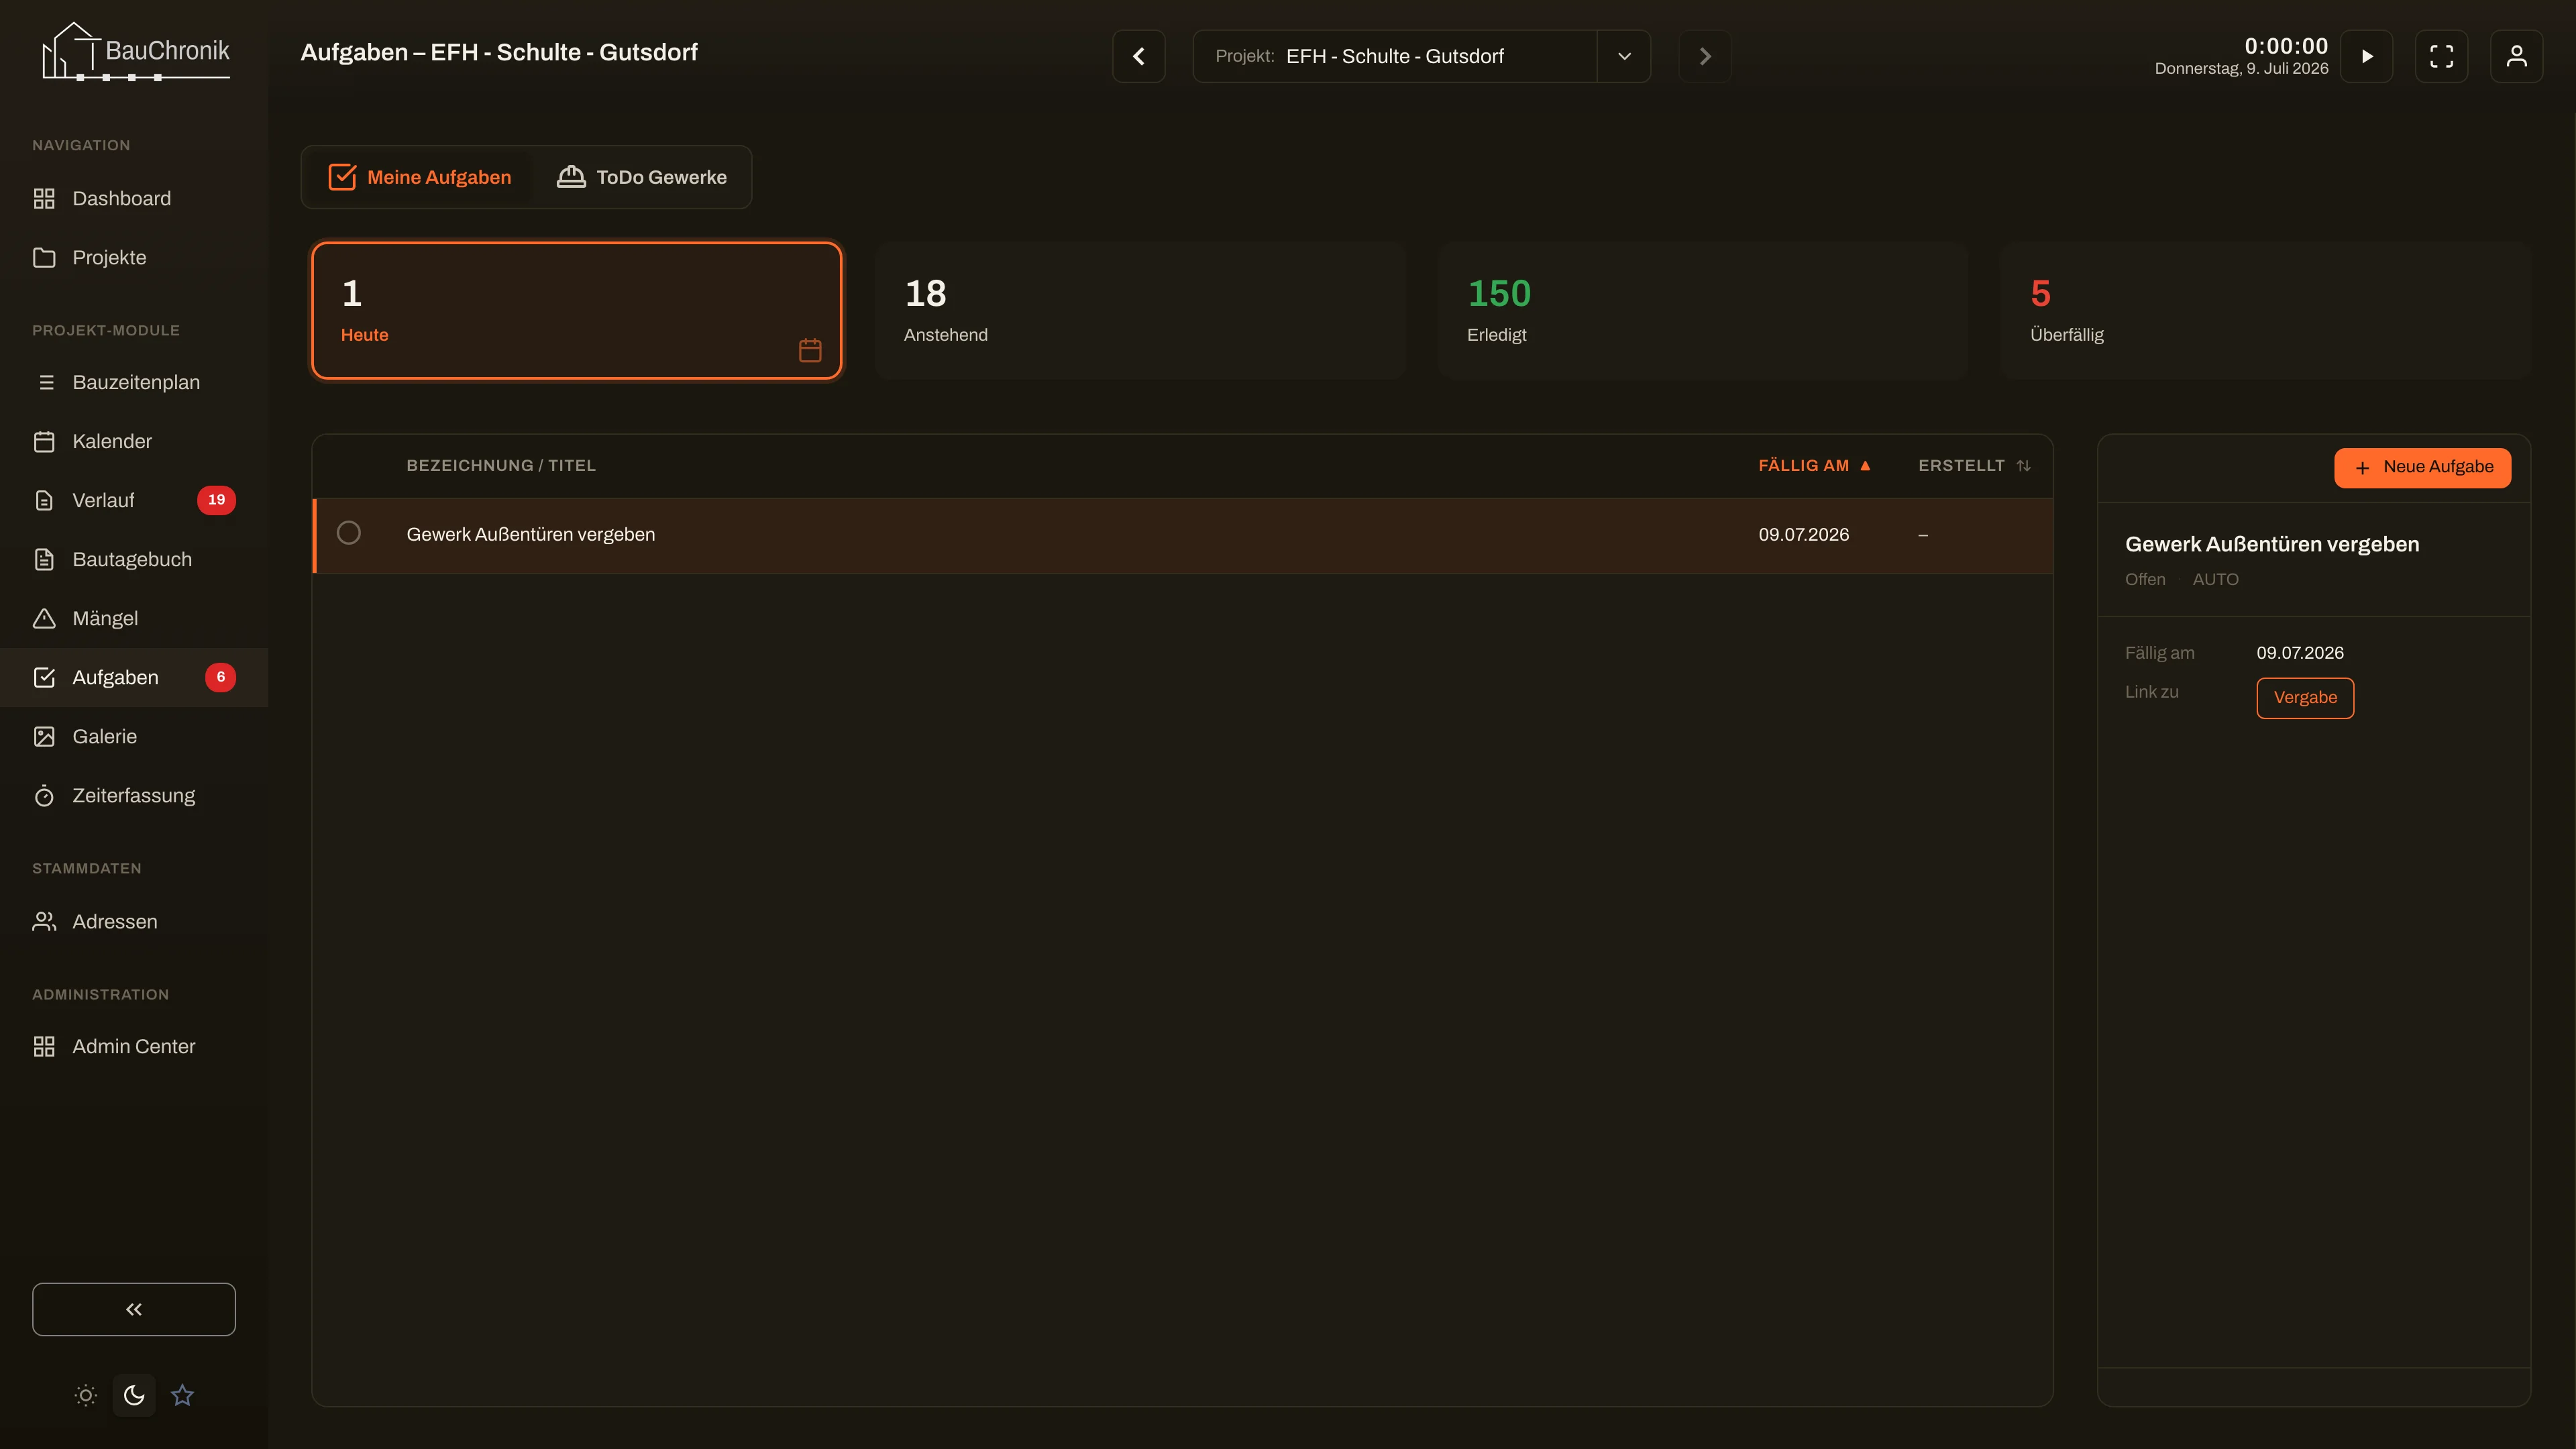Open the Galerie module
The image size is (2576, 1449).
click(x=134, y=736)
